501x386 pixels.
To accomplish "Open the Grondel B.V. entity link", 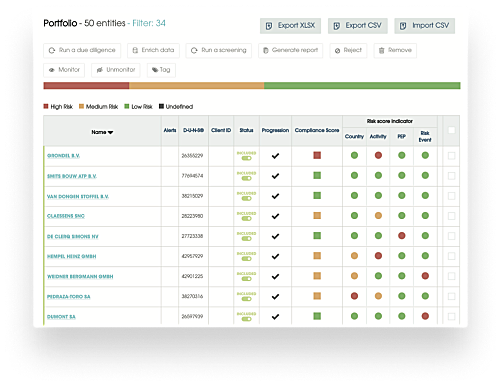I will pyautogui.click(x=63, y=156).
